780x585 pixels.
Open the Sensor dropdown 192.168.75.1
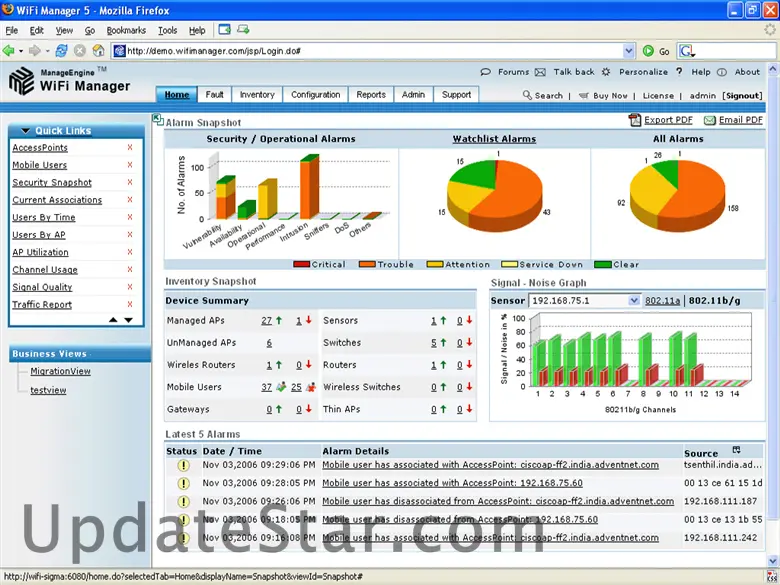tap(633, 300)
